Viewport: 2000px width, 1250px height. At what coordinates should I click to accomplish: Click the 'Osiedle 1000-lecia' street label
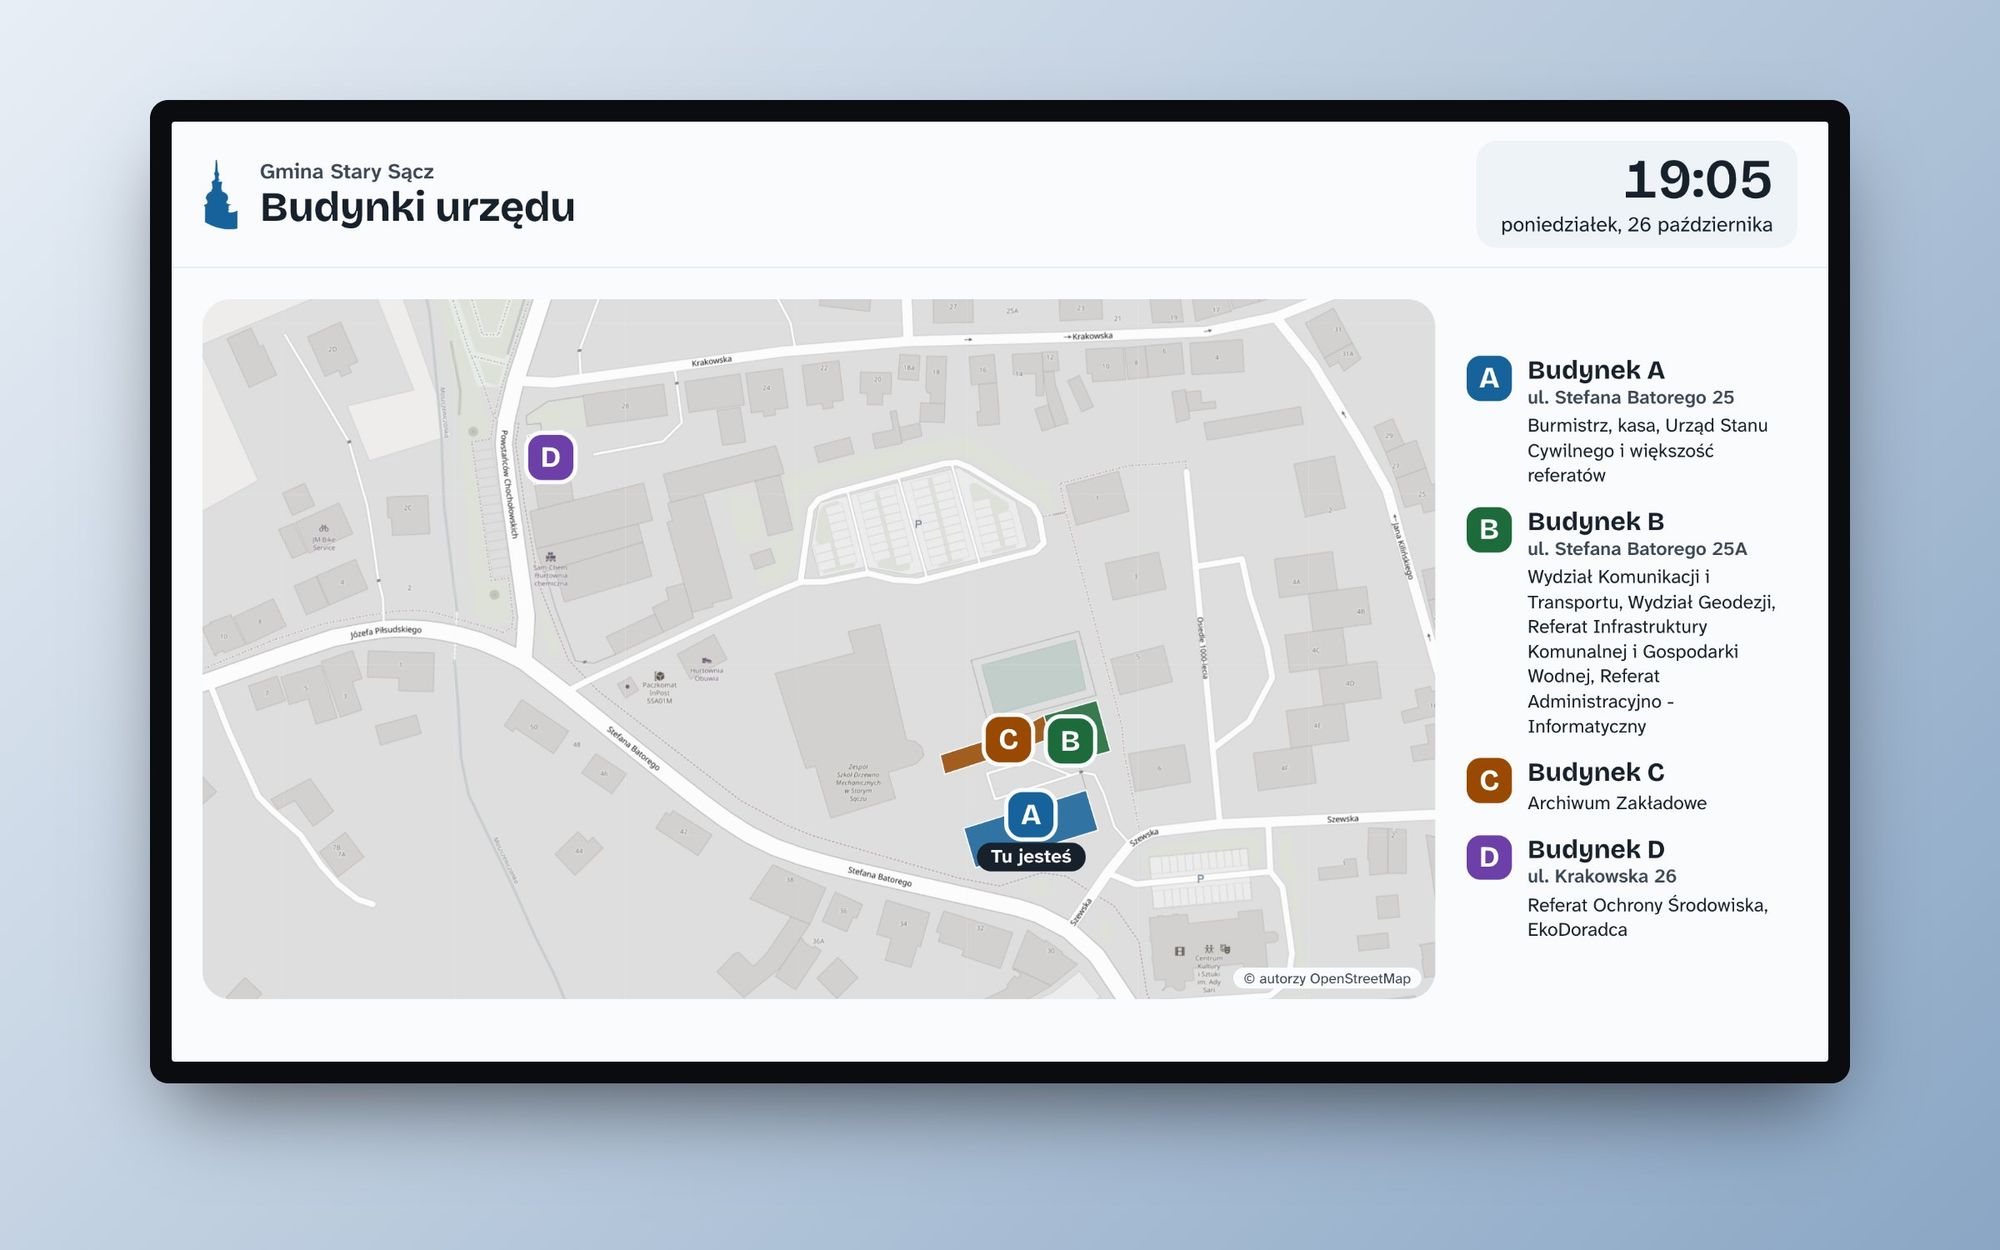point(1202,648)
